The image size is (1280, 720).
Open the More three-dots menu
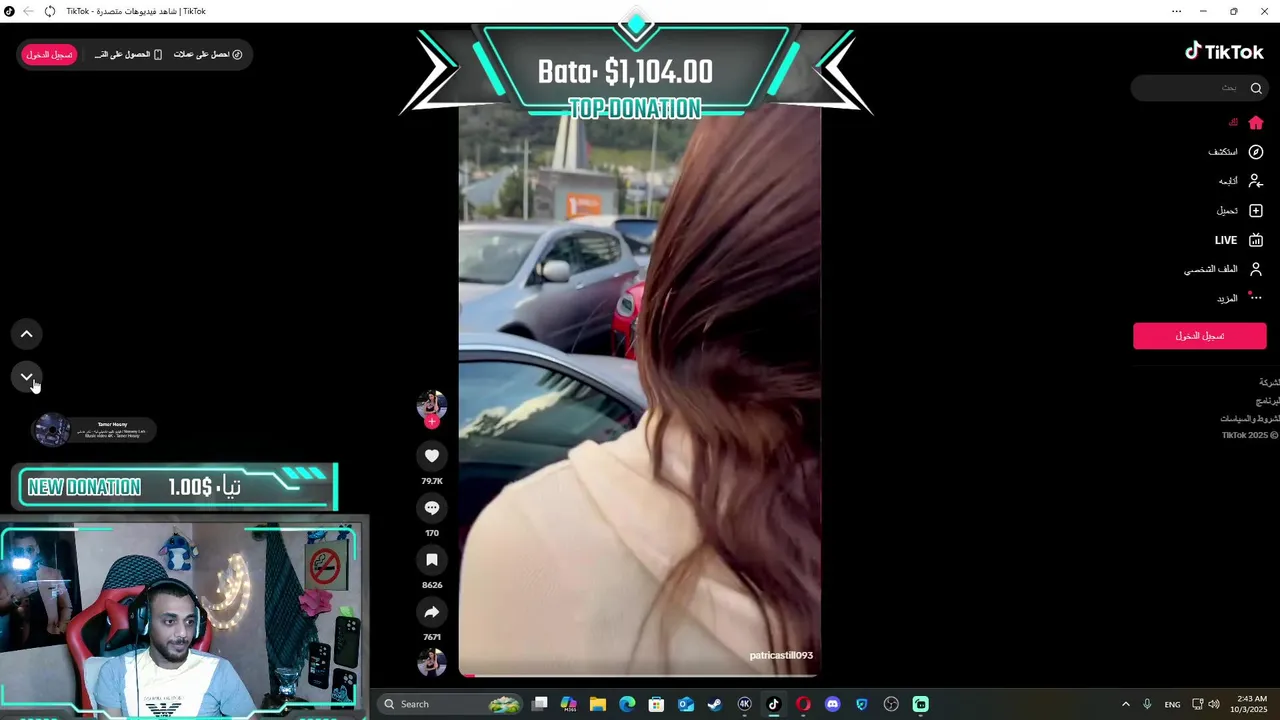[x=1255, y=297]
